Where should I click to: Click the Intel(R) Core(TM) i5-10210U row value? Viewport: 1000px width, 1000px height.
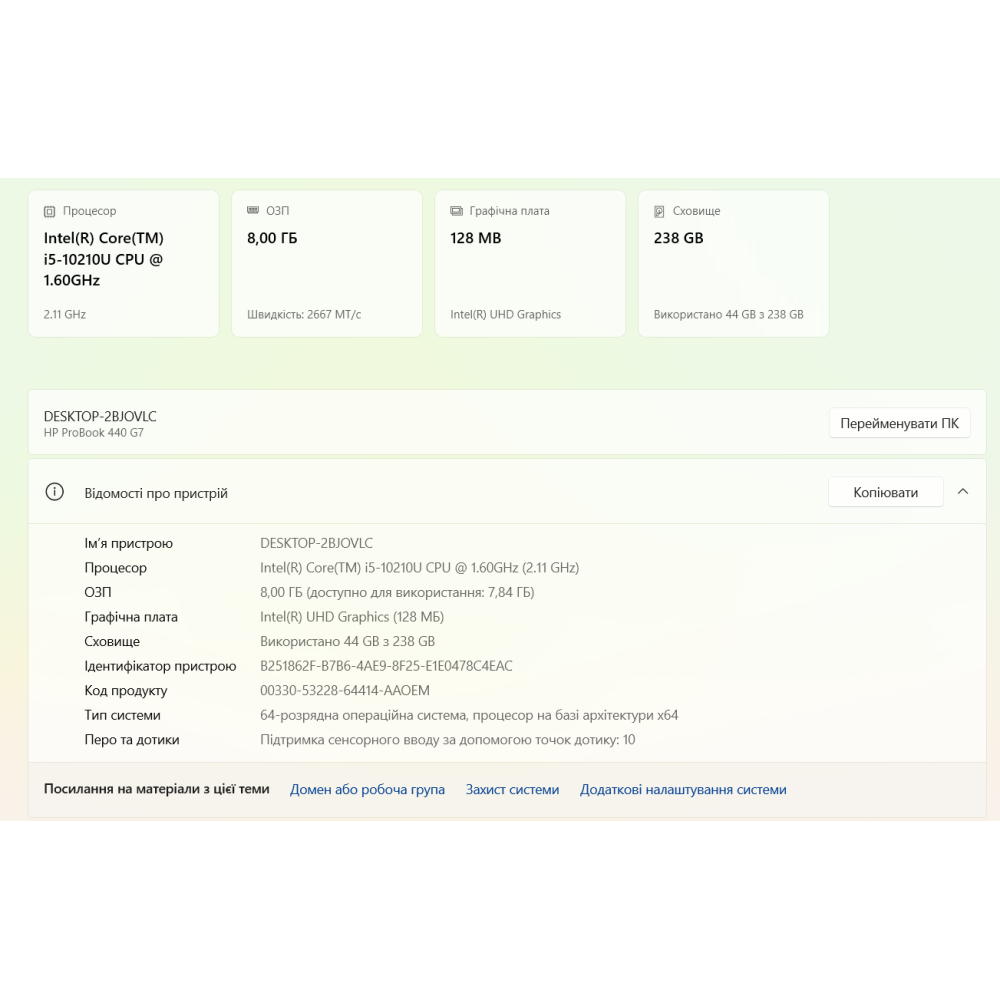419,568
